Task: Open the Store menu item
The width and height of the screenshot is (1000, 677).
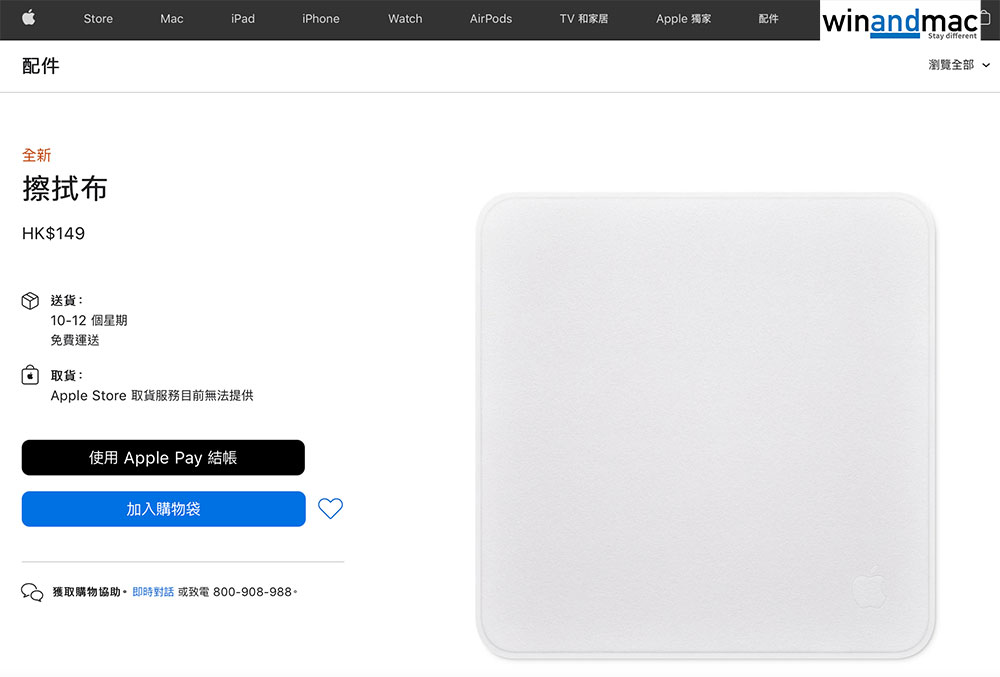Action: click(98, 18)
